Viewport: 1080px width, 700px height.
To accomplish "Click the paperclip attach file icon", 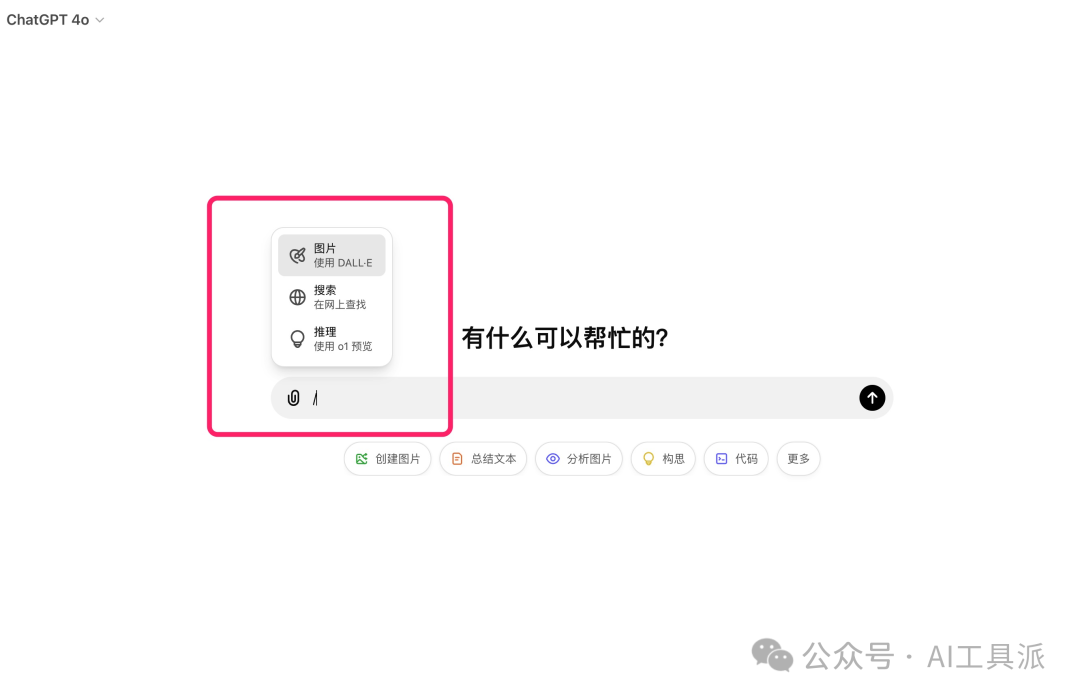I will pos(293,398).
